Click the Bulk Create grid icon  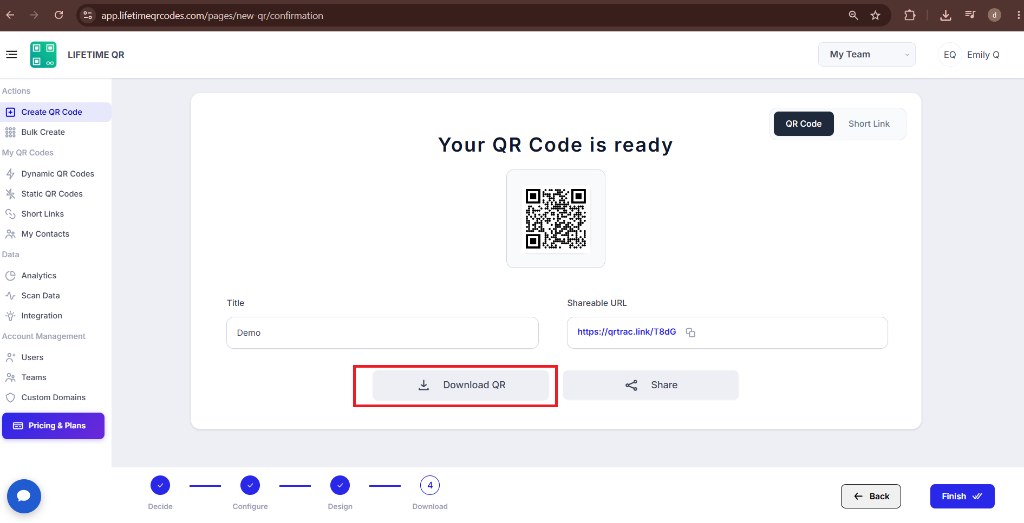tap(10, 132)
